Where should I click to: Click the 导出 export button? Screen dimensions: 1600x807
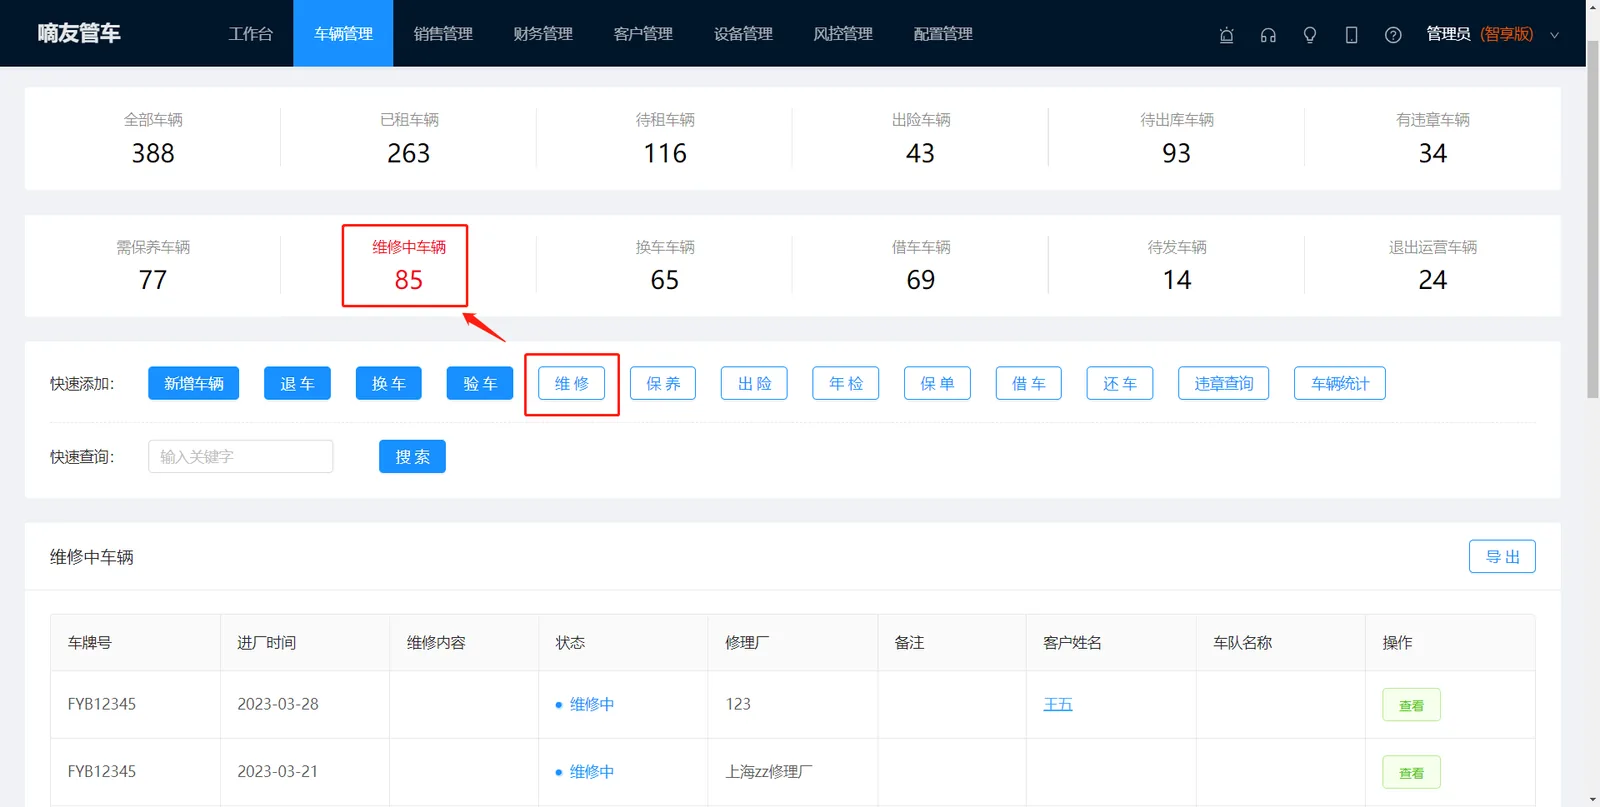pos(1502,556)
